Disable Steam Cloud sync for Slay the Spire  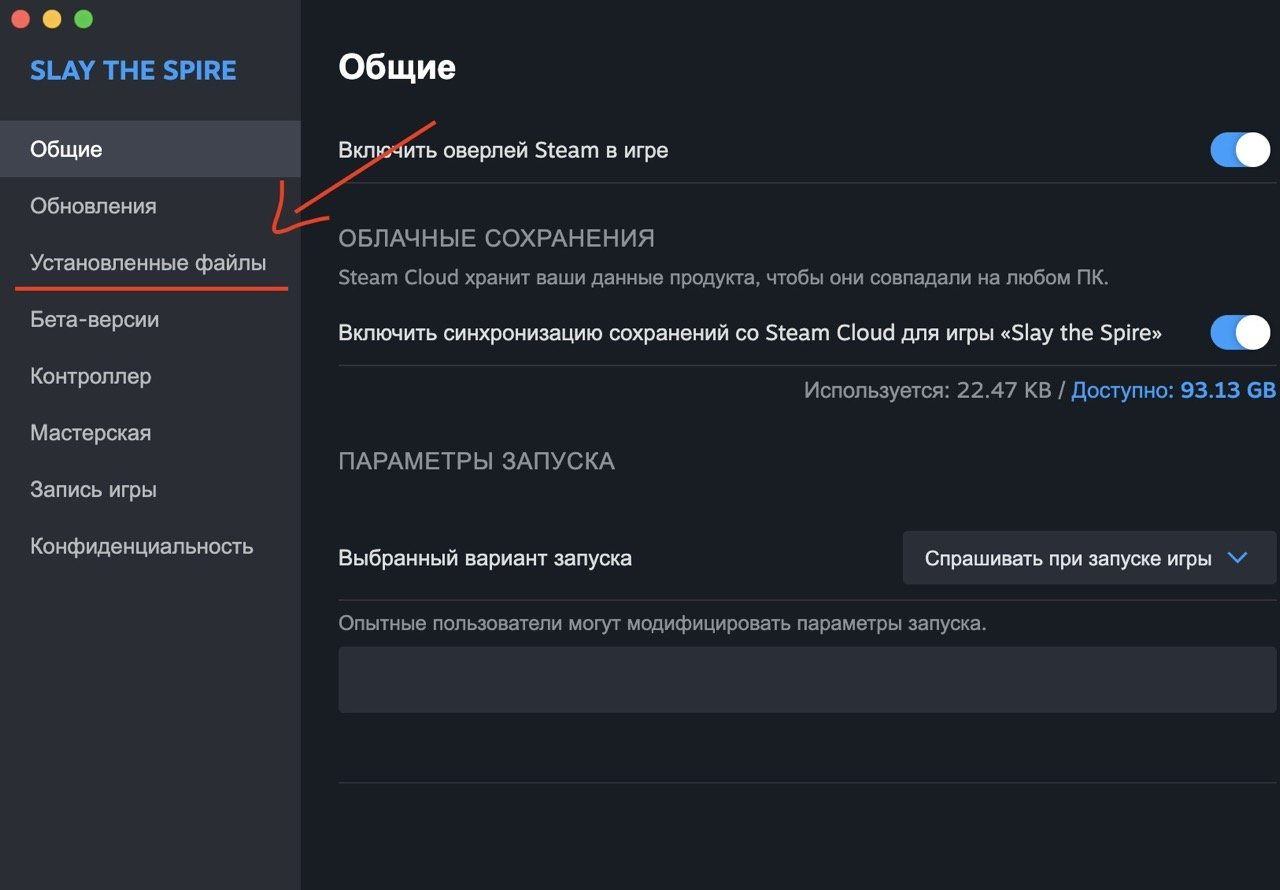tap(1240, 332)
